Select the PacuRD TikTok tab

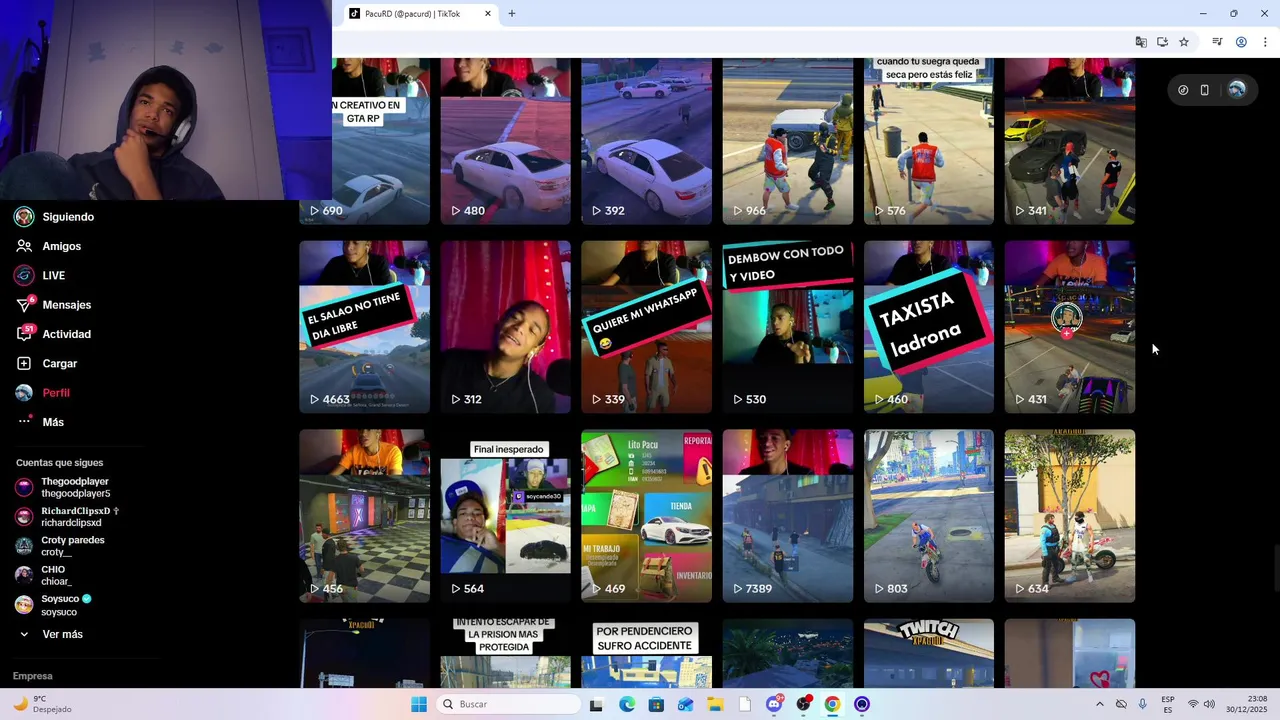tap(419, 14)
